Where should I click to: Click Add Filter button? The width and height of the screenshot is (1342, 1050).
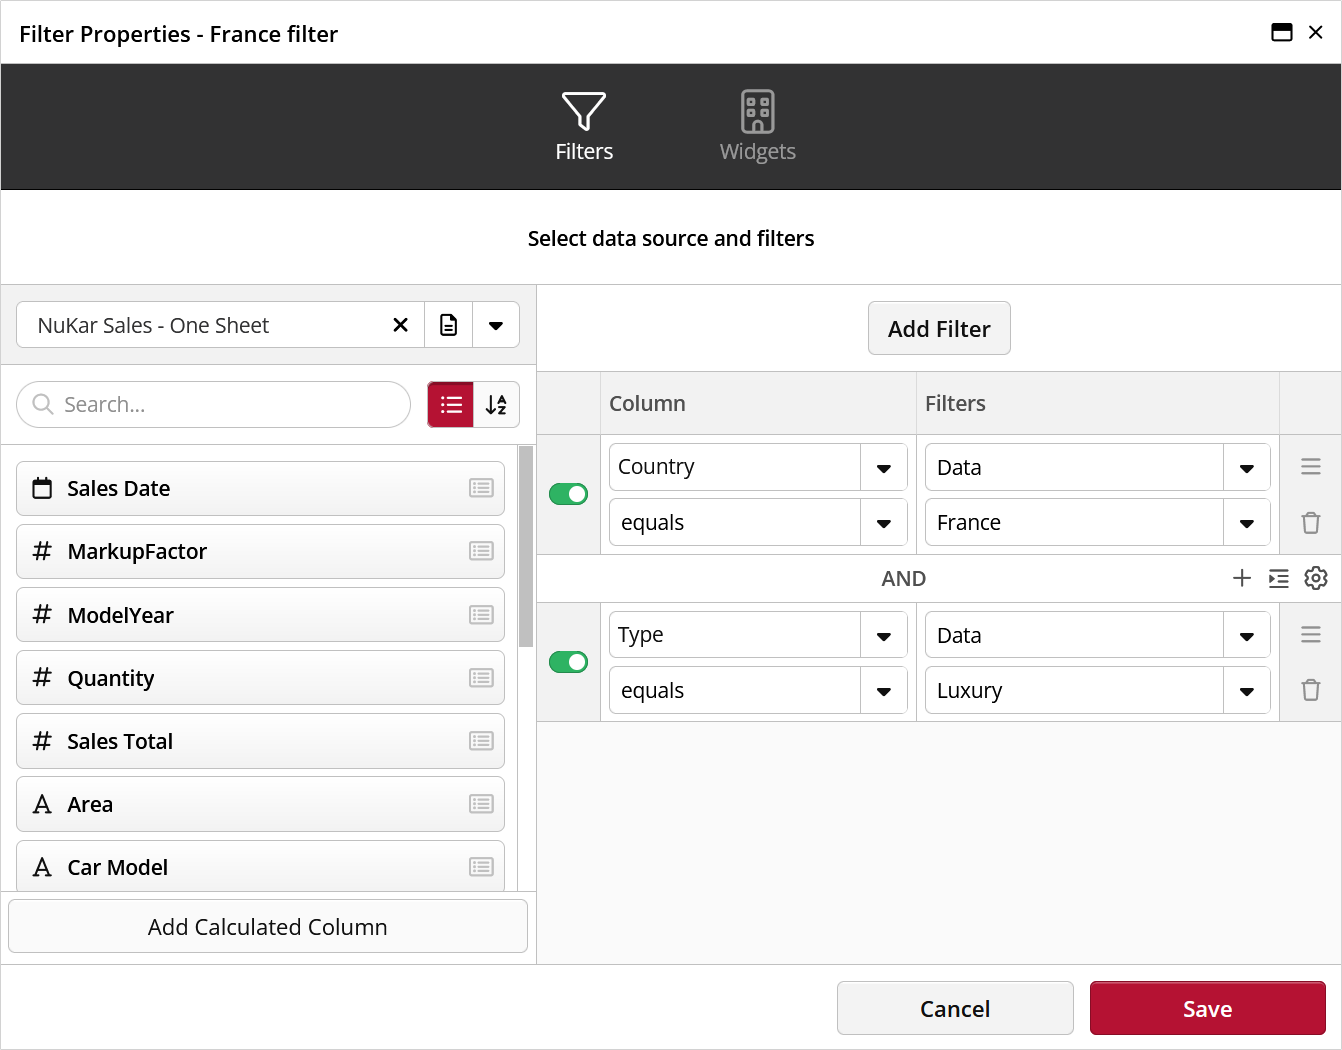(939, 328)
